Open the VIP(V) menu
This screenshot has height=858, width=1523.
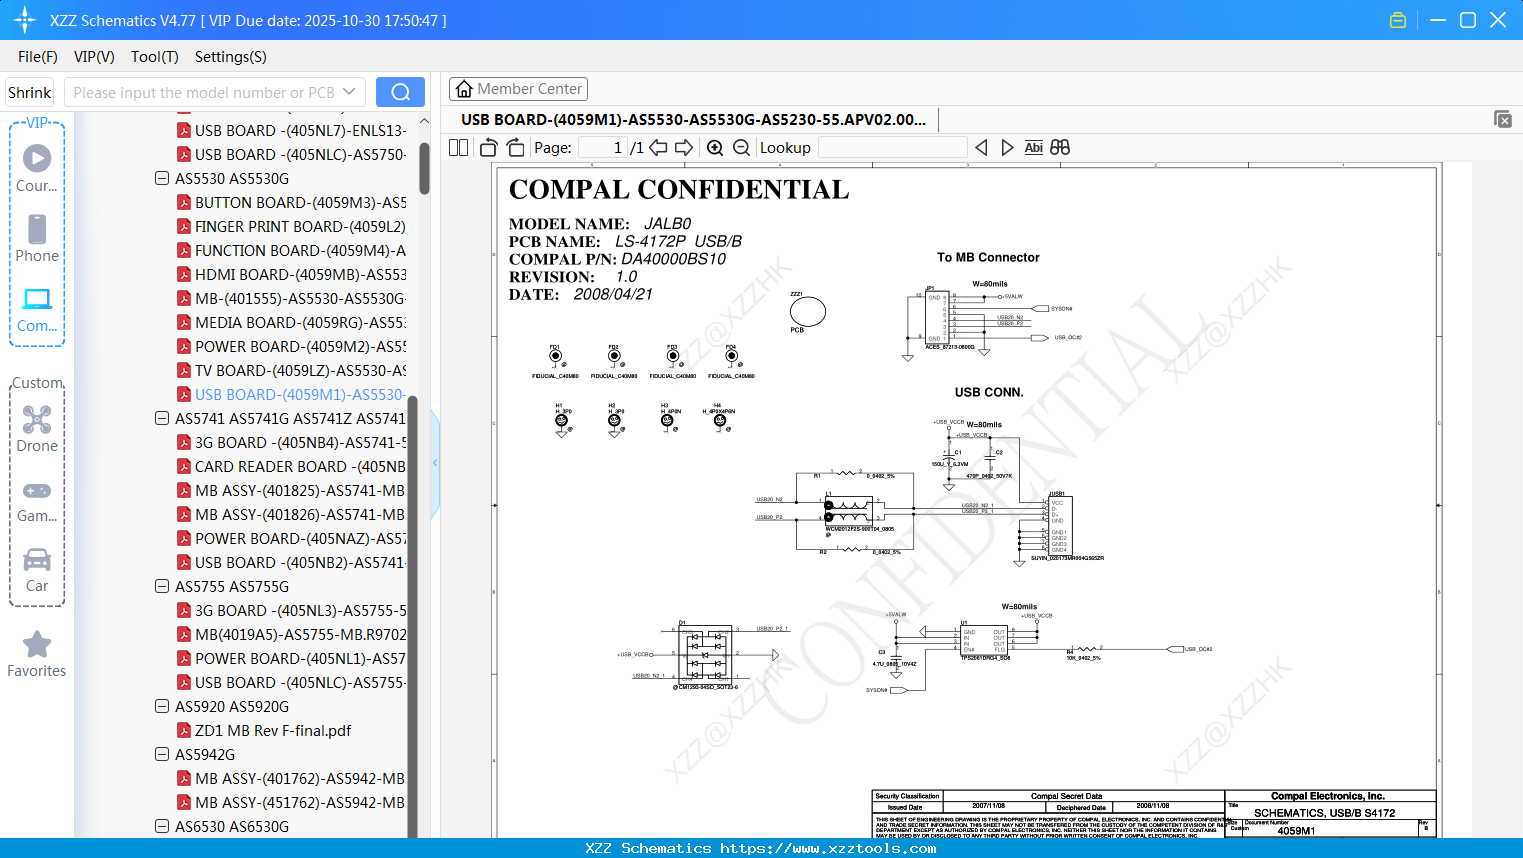pos(94,57)
